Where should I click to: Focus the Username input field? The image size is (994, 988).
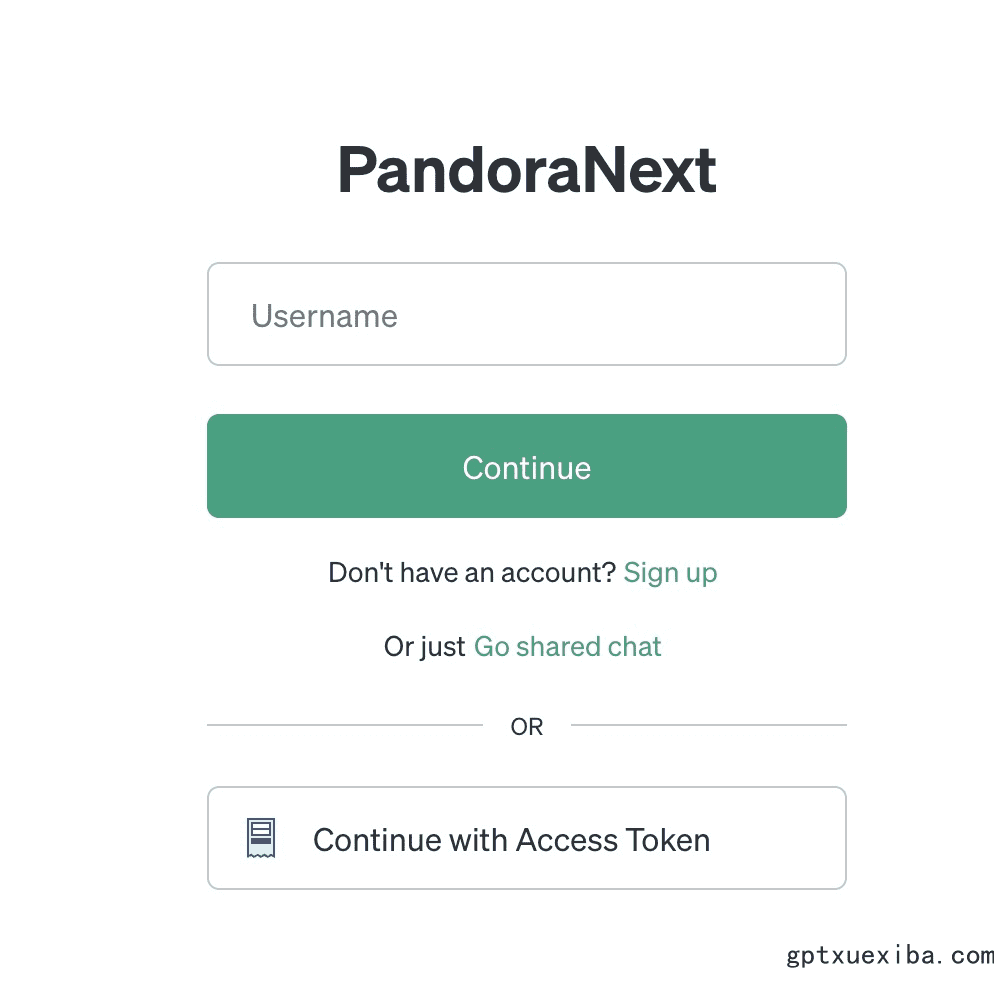click(x=527, y=314)
